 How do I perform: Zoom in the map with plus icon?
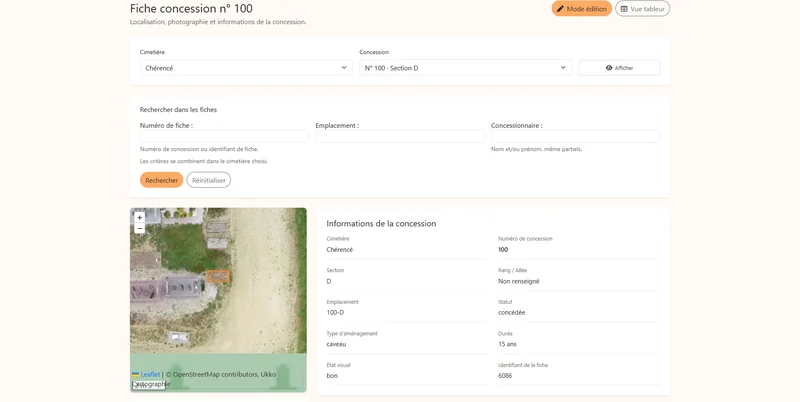click(139, 217)
